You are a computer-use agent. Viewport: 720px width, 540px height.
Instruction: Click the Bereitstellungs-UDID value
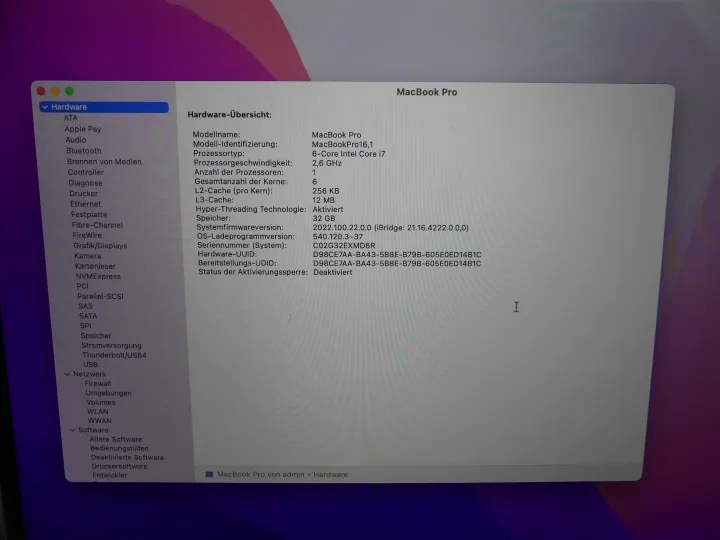[x=397, y=264]
